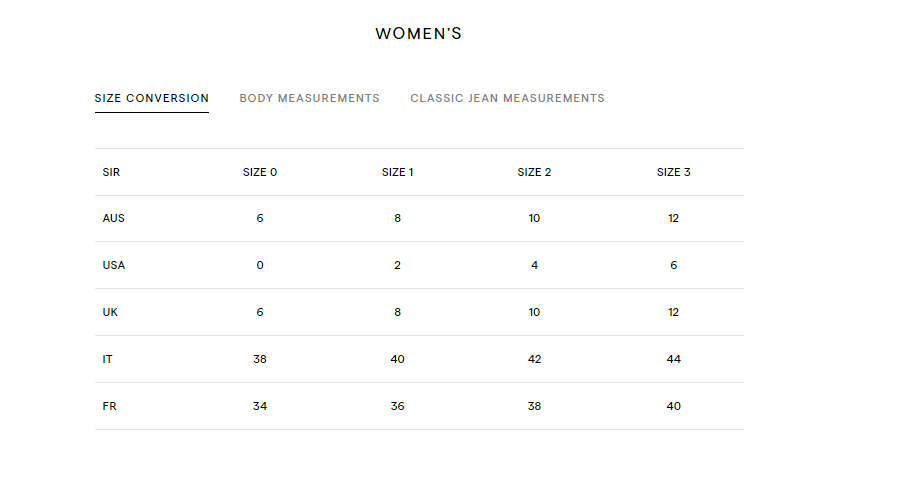The image size is (905, 499).
Task: Click the FR value 34 under Size 0
Action: coord(260,406)
